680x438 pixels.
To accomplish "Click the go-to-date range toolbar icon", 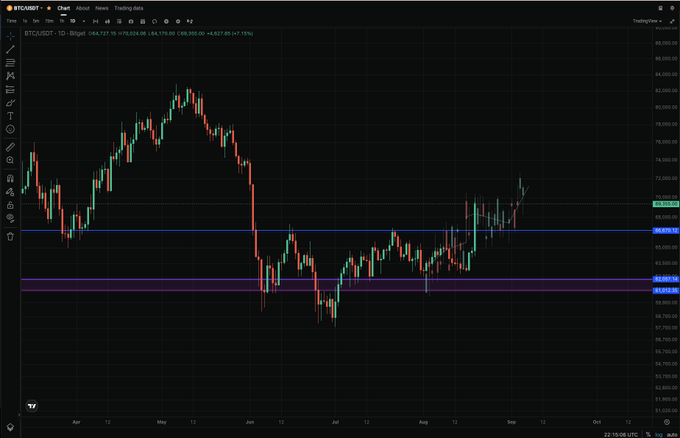I will pos(95,21).
